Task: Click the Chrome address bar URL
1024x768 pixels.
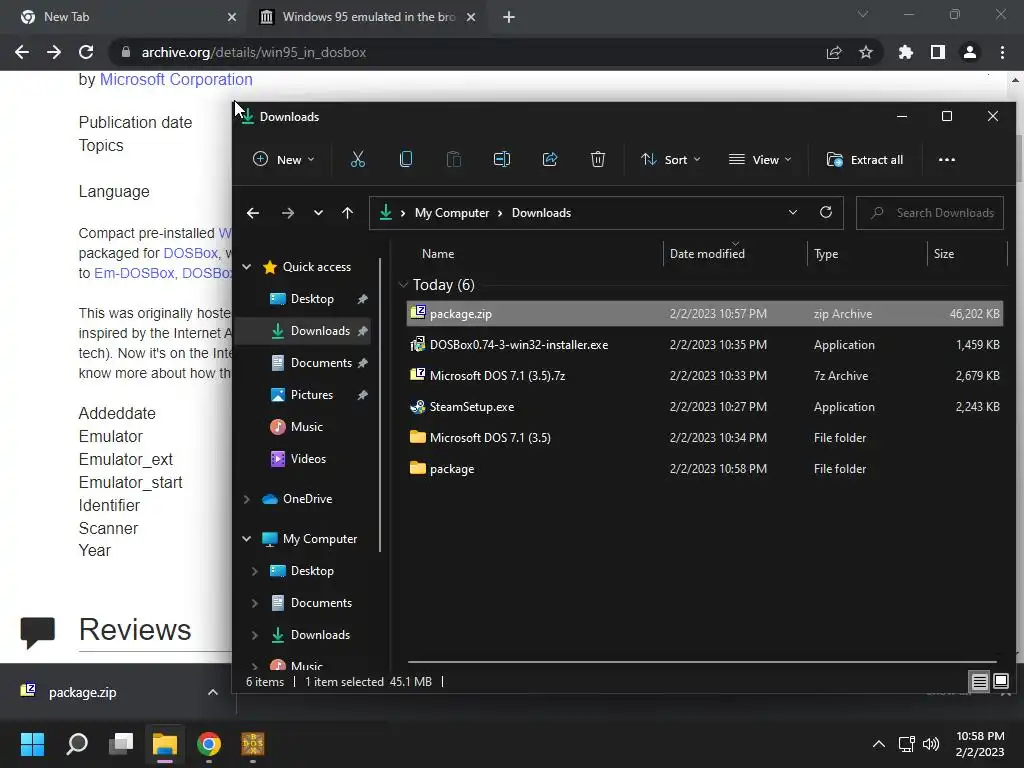Action: click(x=253, y=52)
